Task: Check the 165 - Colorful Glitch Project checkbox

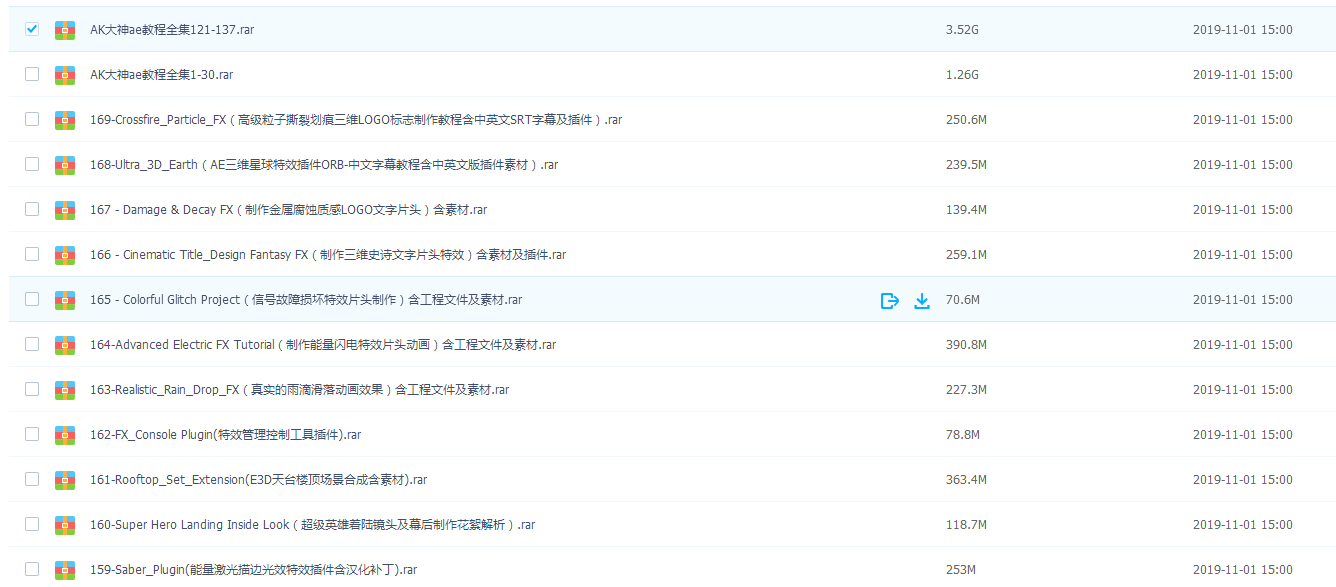Action: tap(32, 299)
